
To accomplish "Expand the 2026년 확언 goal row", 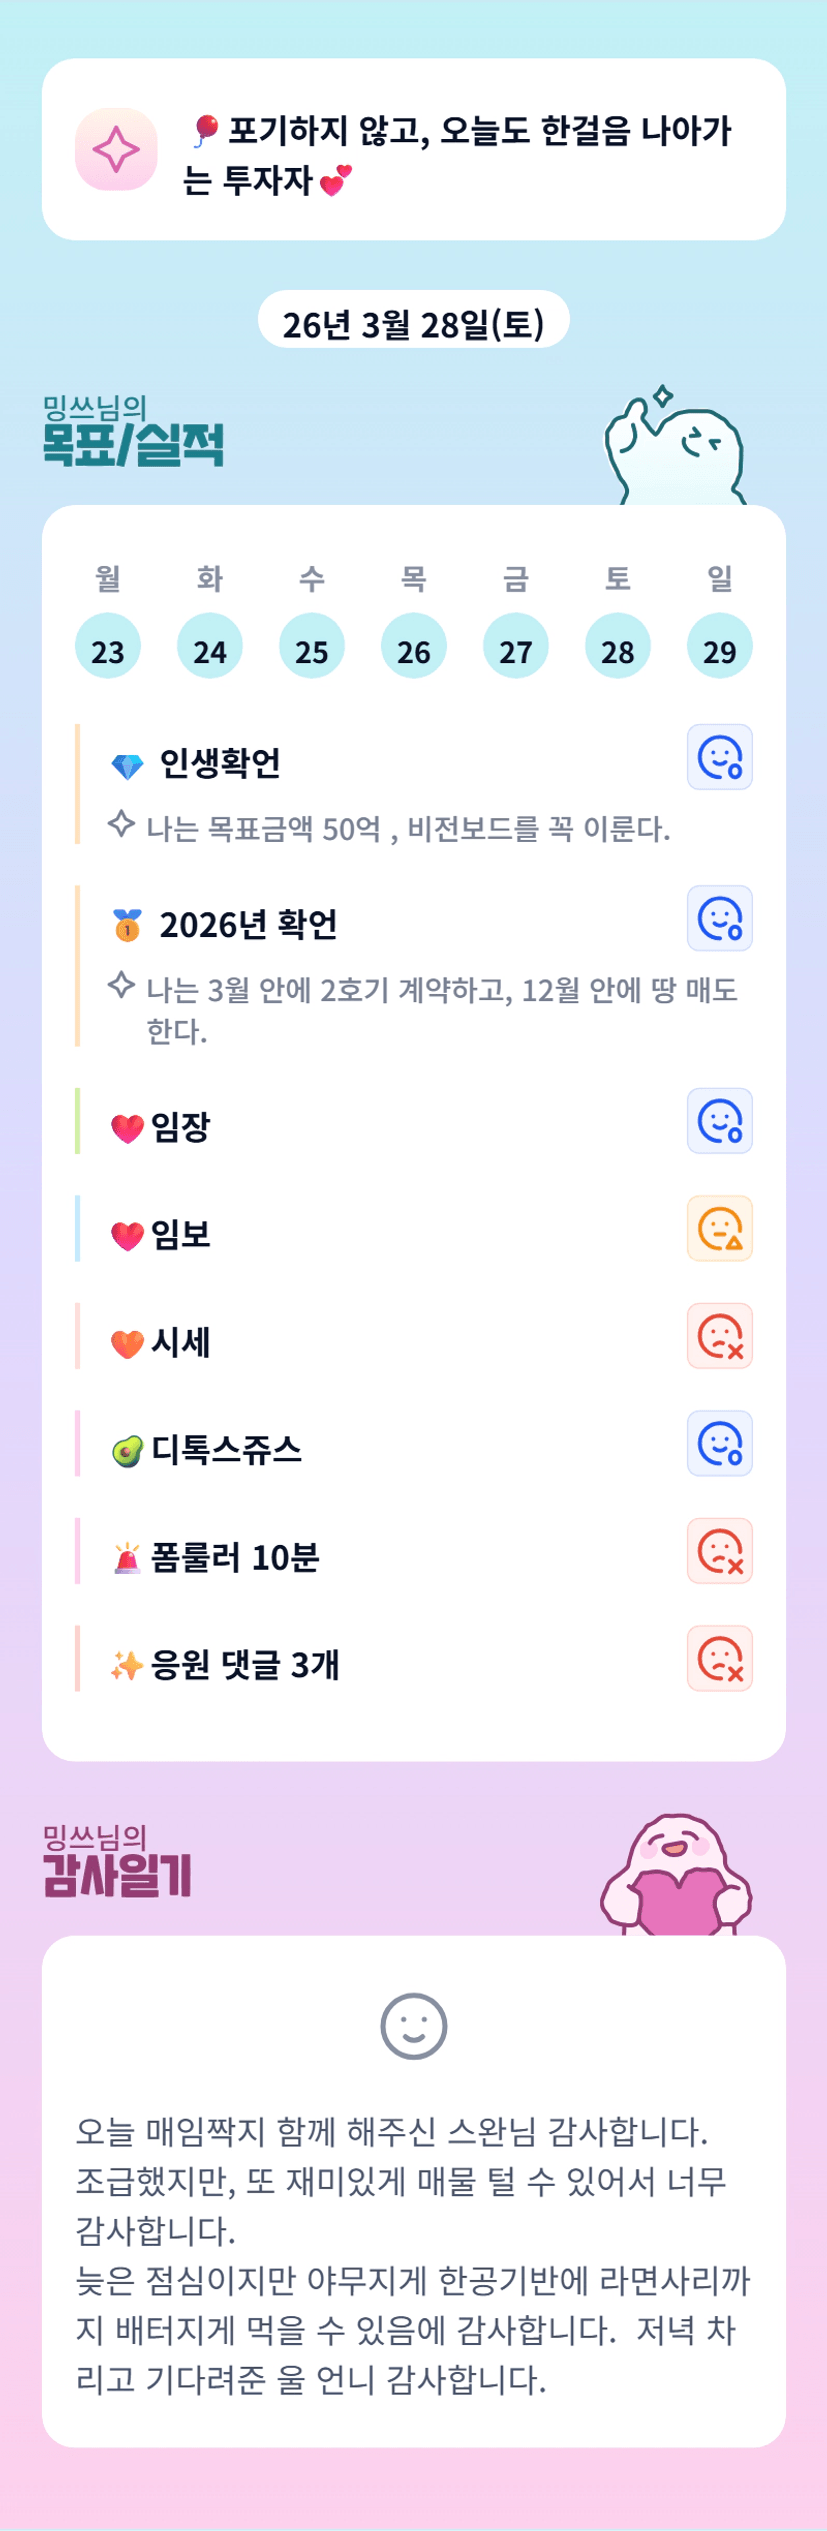I will [248, 925].
